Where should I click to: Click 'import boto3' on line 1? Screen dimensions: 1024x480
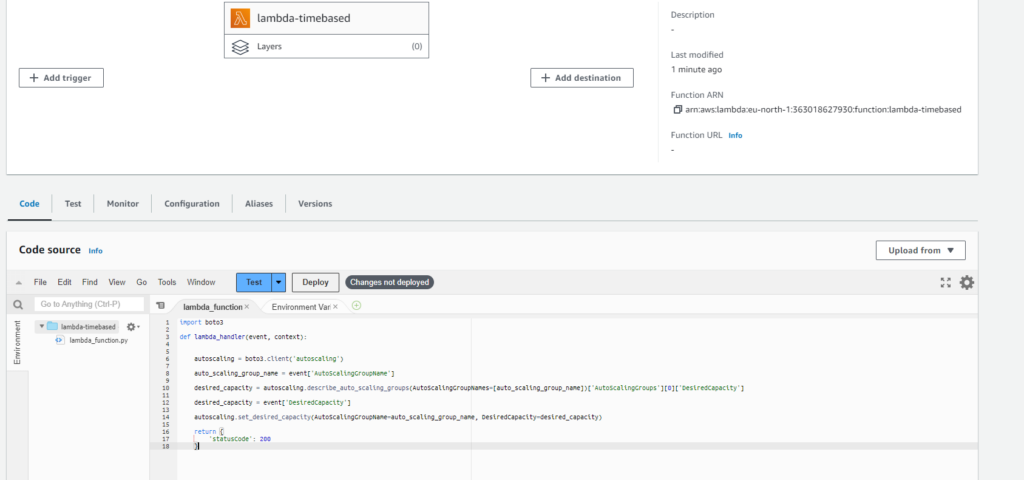pos(202,322)
